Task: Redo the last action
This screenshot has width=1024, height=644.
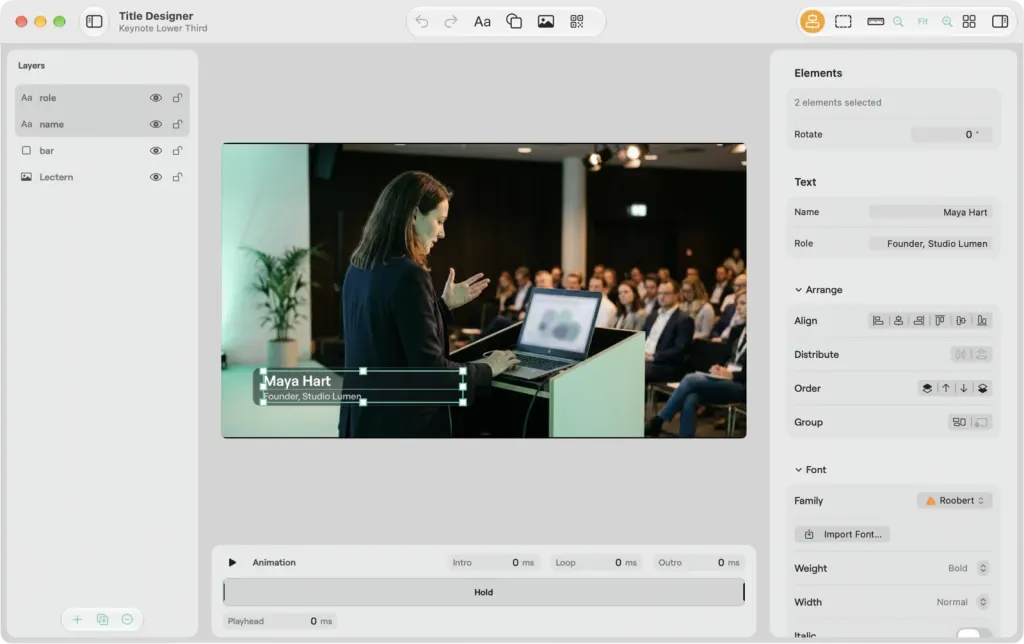Action: pos(451,22)
